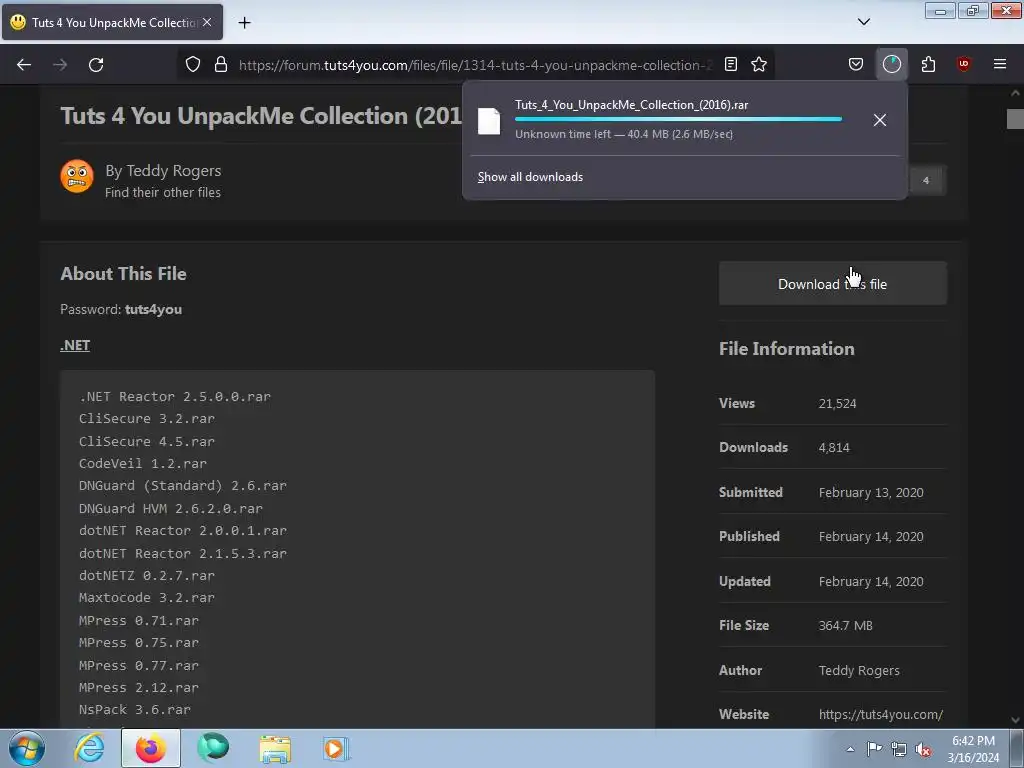Click Maxtocode 3.2.rar entry

click(x=147, y=598)
